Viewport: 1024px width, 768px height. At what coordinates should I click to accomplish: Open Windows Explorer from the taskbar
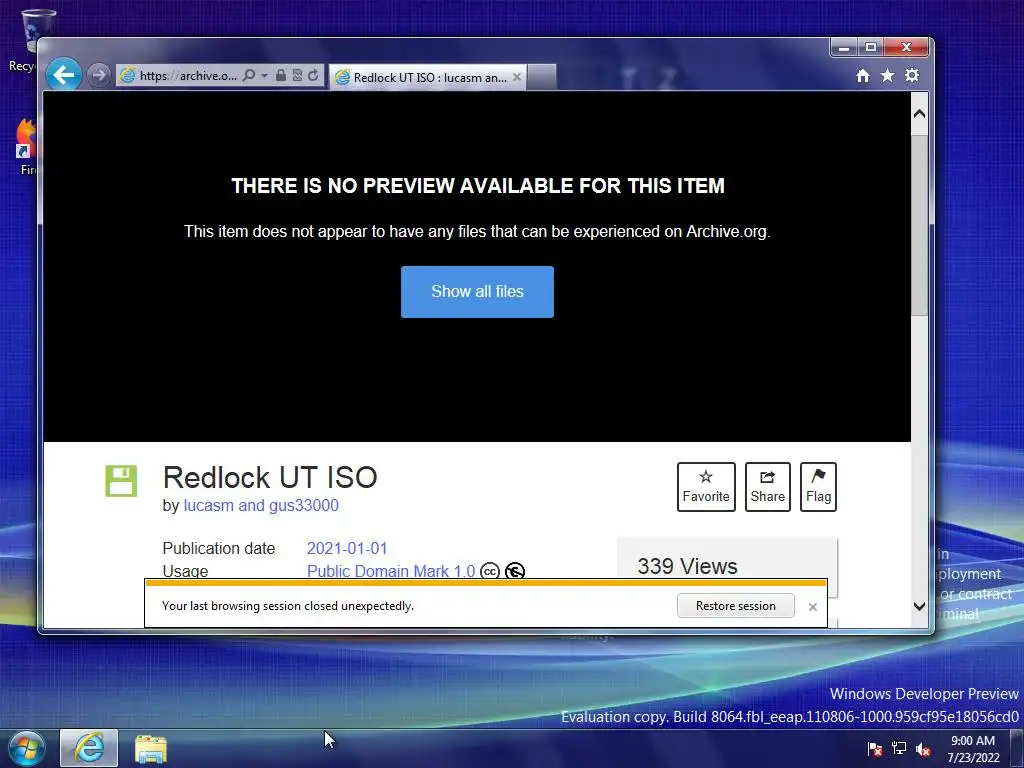coord(151,749)
